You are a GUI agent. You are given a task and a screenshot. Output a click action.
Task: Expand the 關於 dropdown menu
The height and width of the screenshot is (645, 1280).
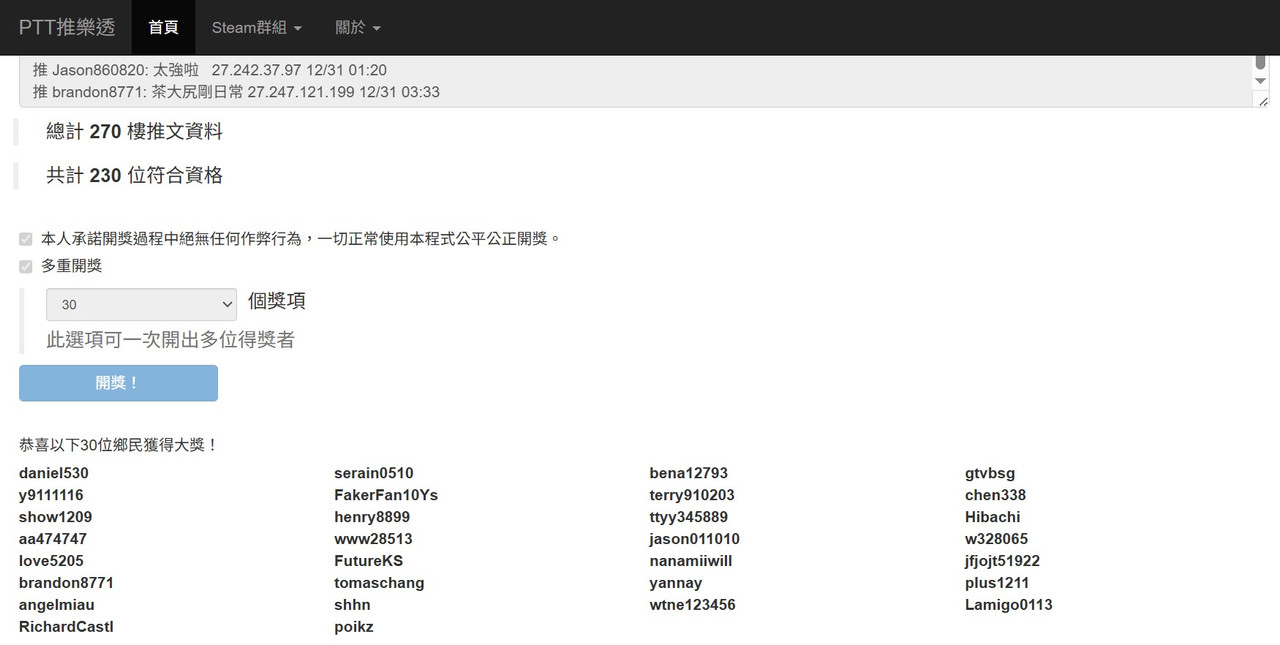pyautogui.click(x=358, y=27)
